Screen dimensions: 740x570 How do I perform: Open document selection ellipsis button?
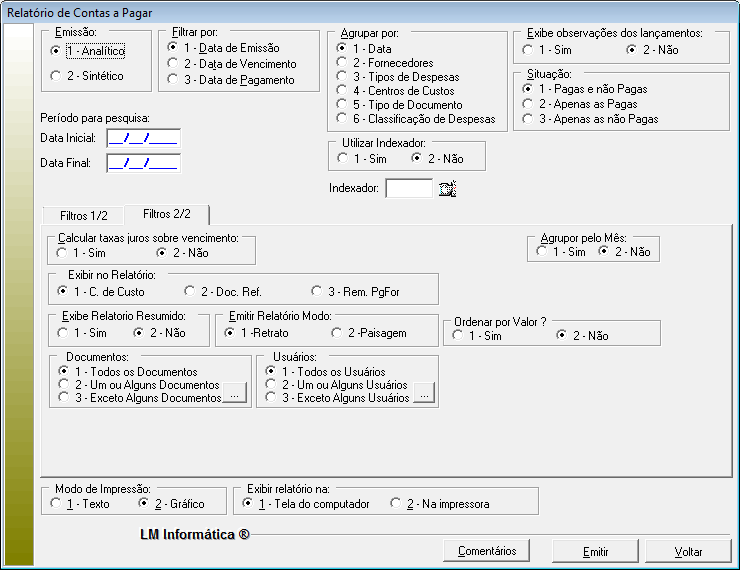click(x=233, y=397)
